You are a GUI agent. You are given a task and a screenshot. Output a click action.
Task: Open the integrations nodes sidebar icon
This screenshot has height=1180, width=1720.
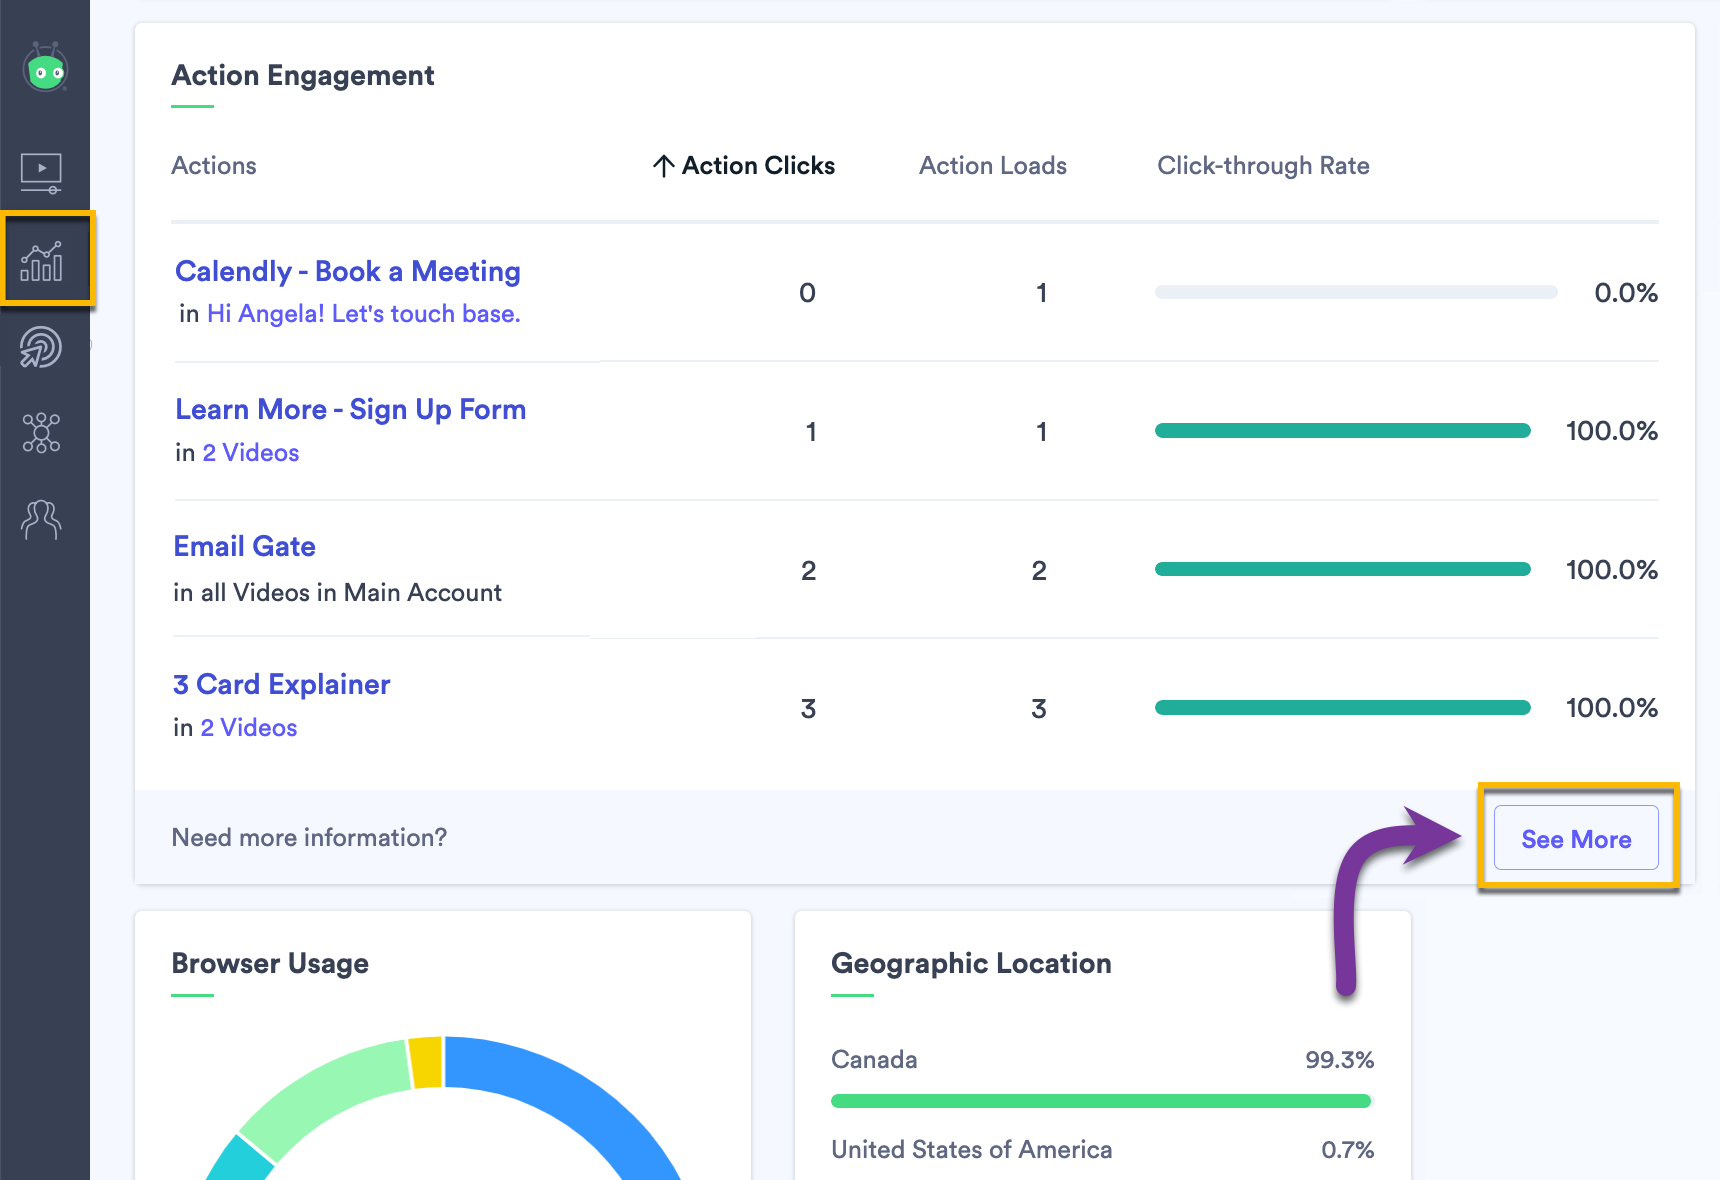tap(41, 433)
